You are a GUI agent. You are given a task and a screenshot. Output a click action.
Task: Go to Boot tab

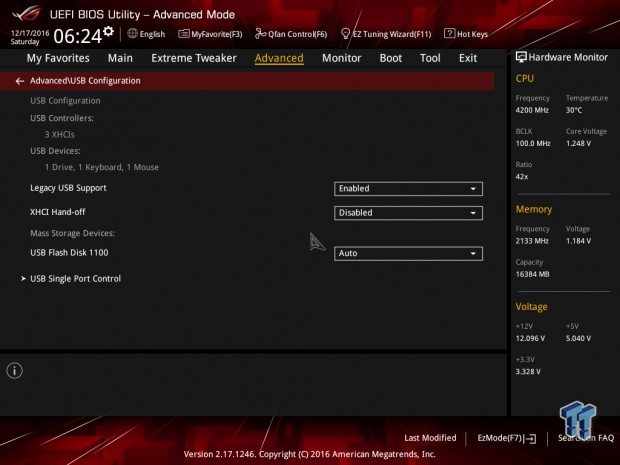coord(391,58)
